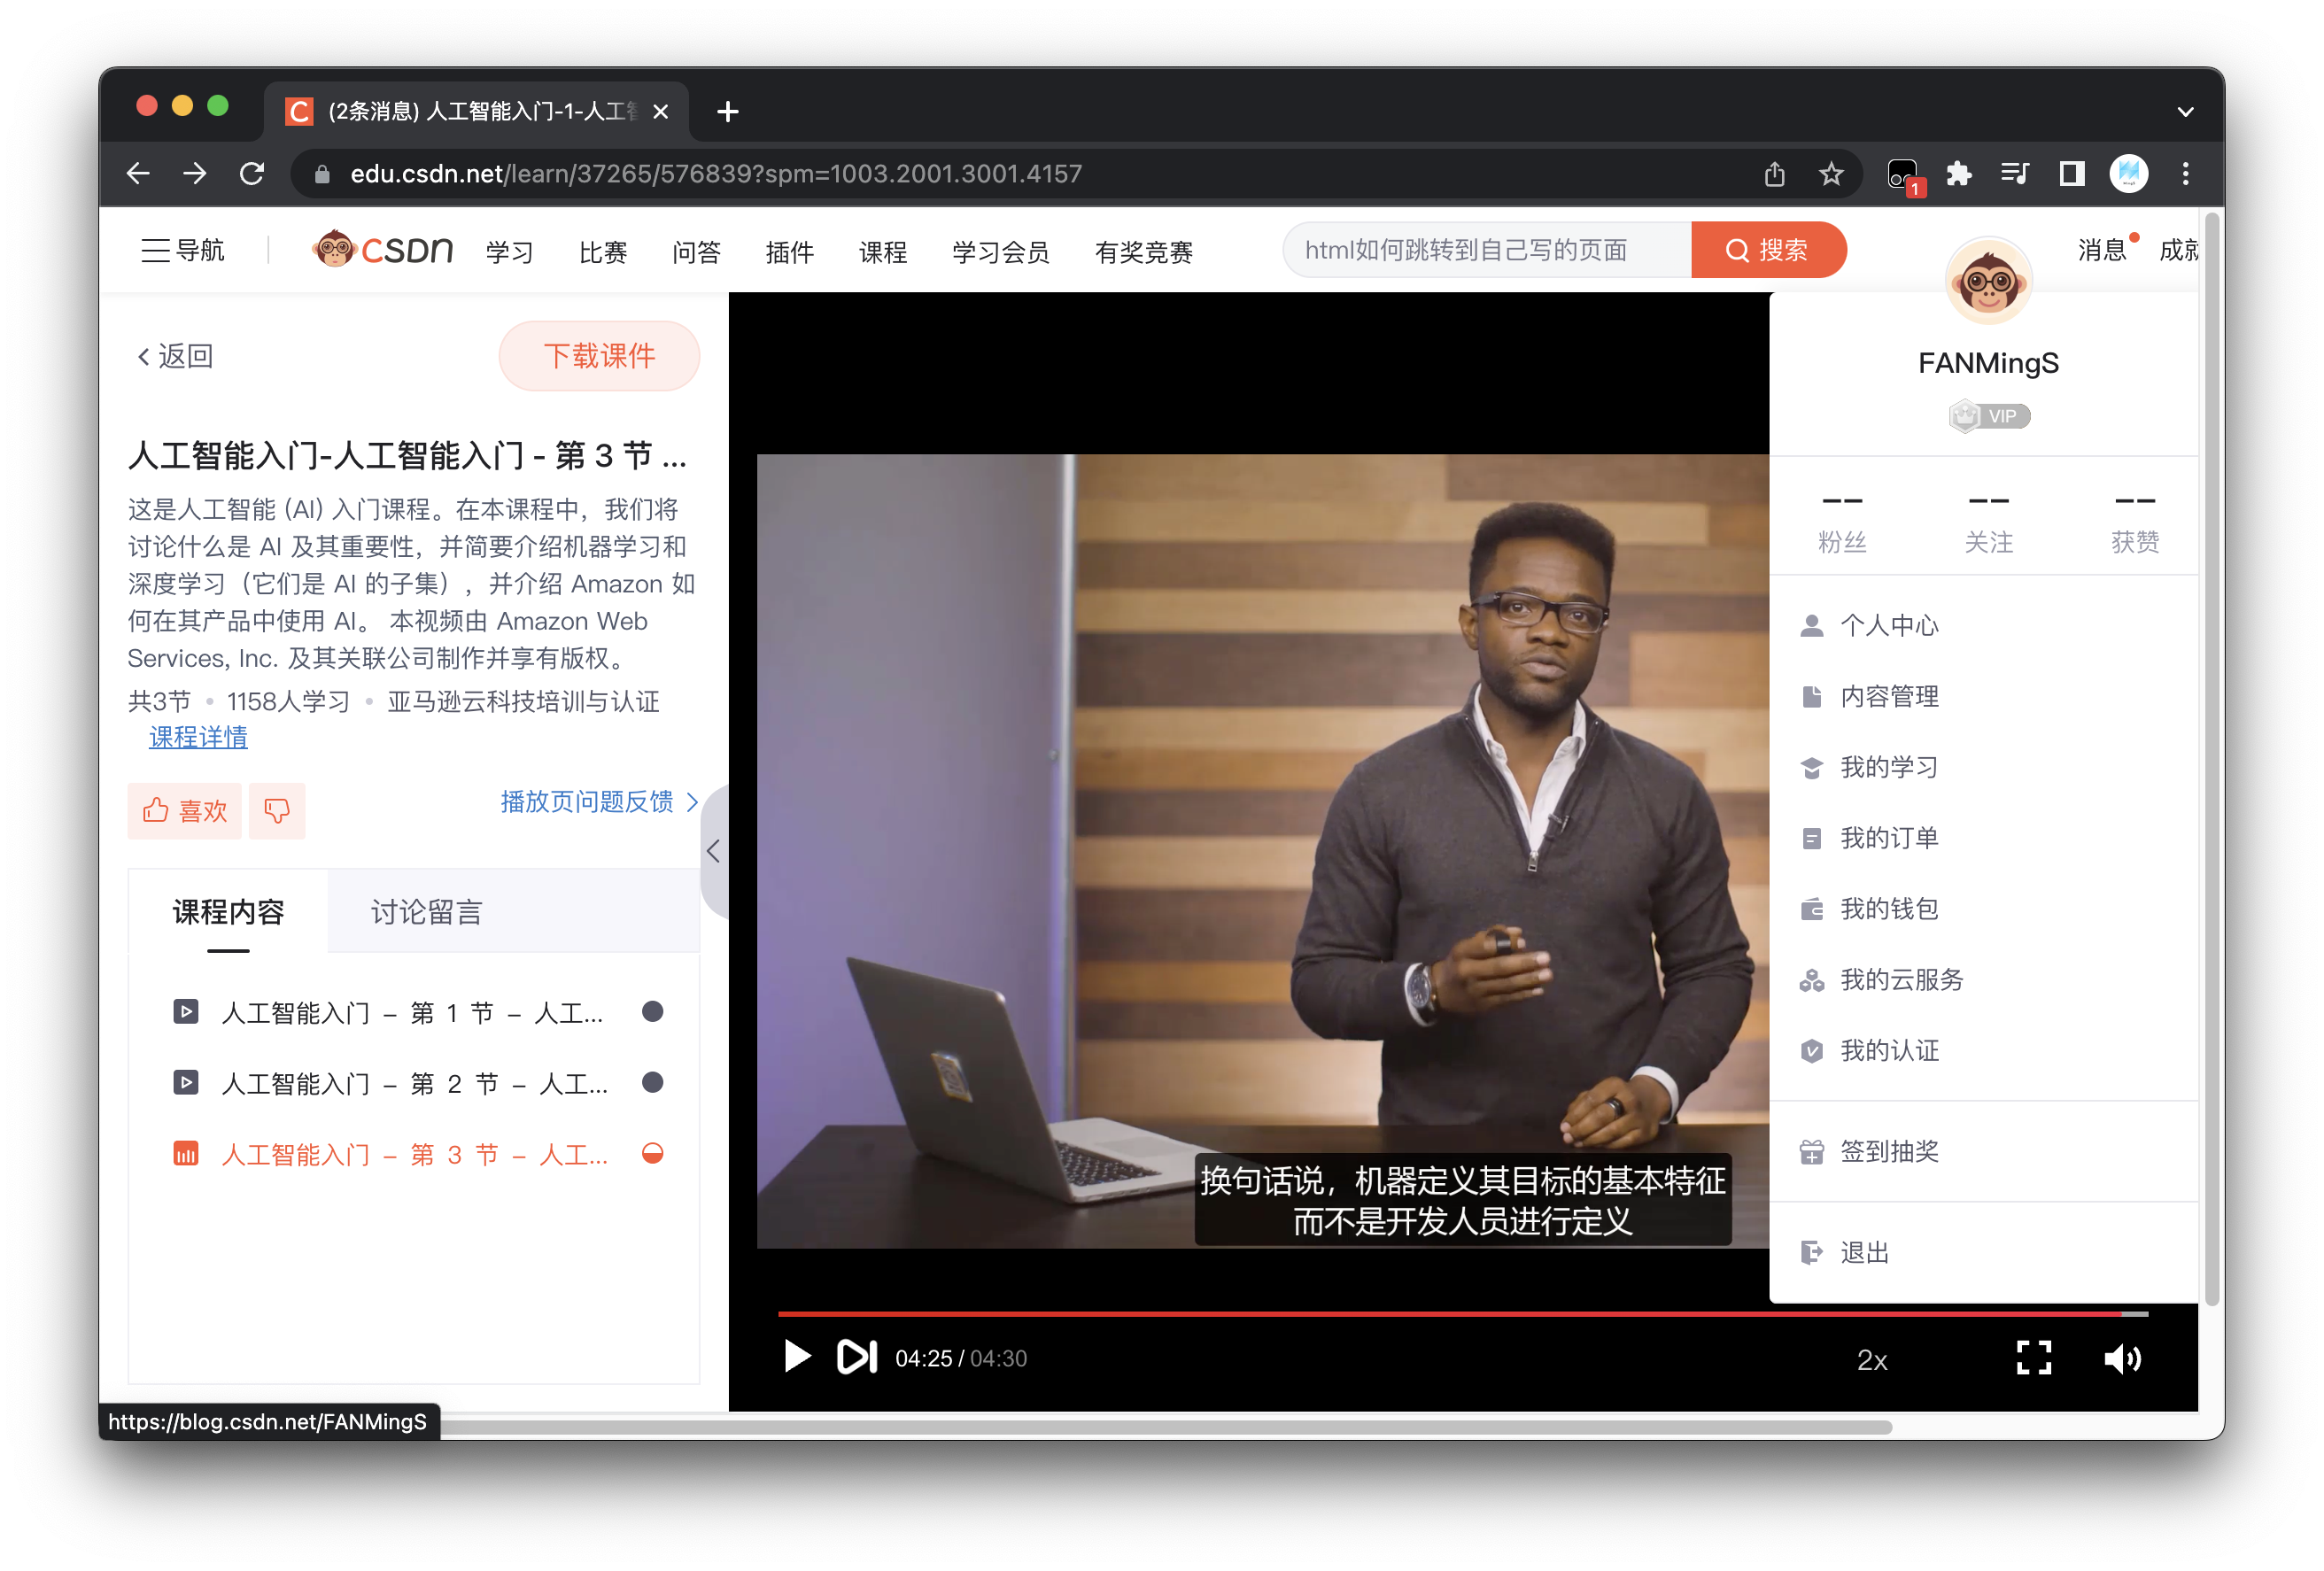The width and height of the screenshot is (2324, 1571).
Task: Click the video progress bar
Action: point(1400,1314)
